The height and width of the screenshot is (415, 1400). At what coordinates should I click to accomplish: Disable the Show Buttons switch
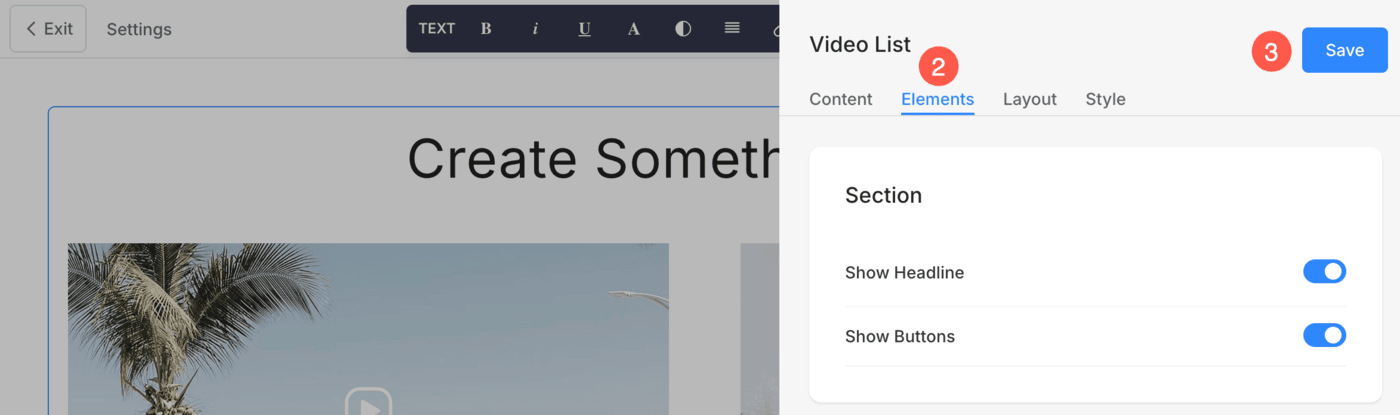click(1324, 335)
